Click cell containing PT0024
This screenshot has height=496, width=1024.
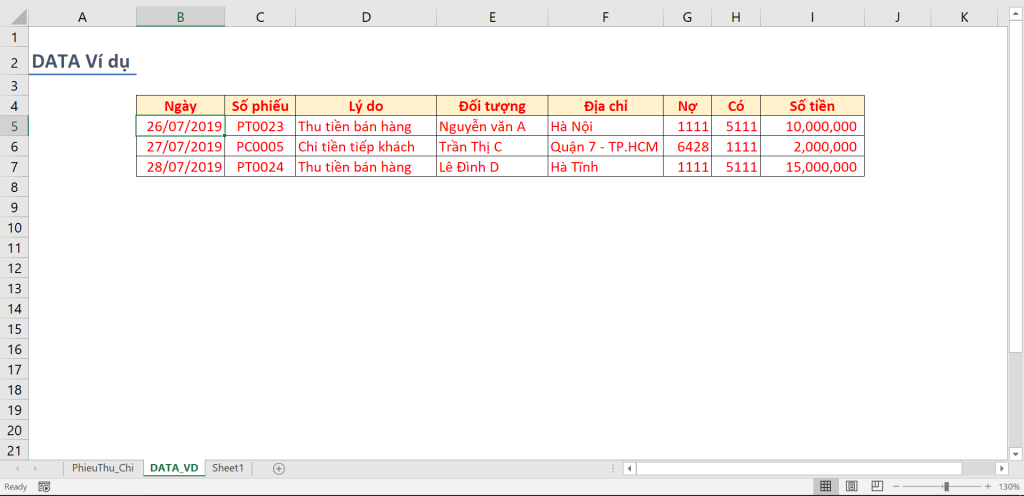point(260,166)
